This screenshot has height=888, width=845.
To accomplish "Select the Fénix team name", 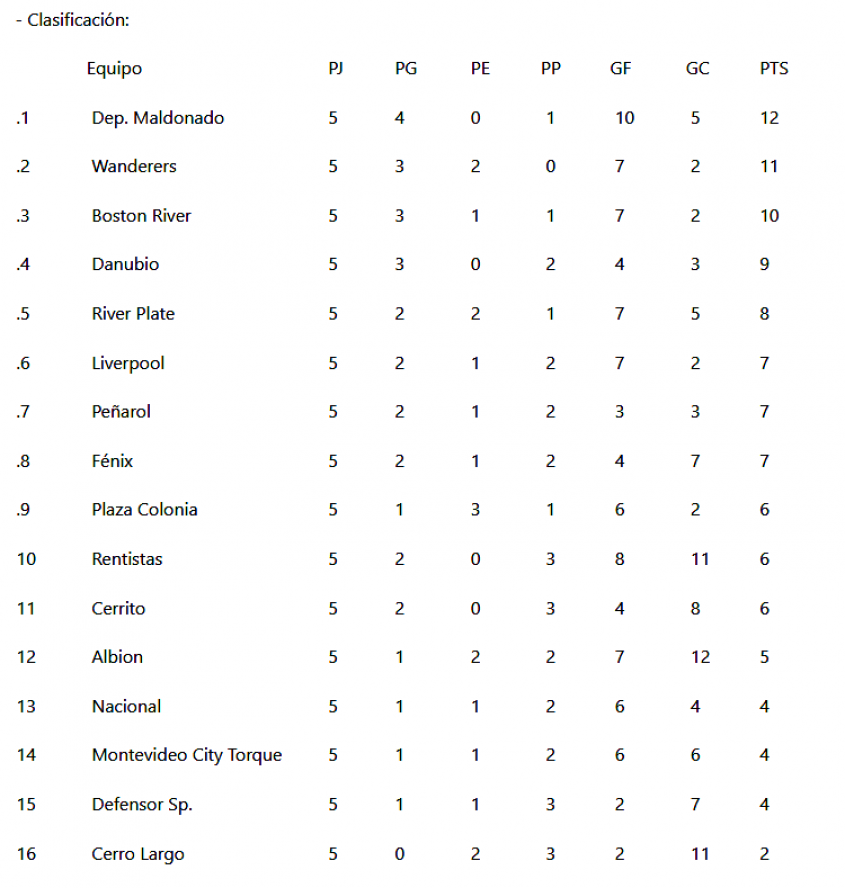I will tap(112, 461).
